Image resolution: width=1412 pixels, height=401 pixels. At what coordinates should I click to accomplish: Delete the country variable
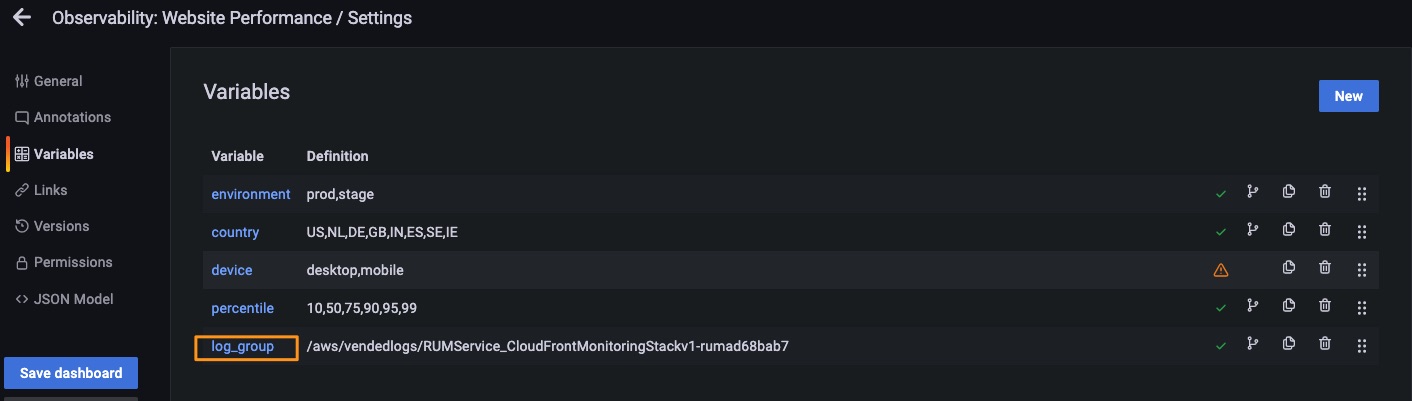tap(1325, 231)
